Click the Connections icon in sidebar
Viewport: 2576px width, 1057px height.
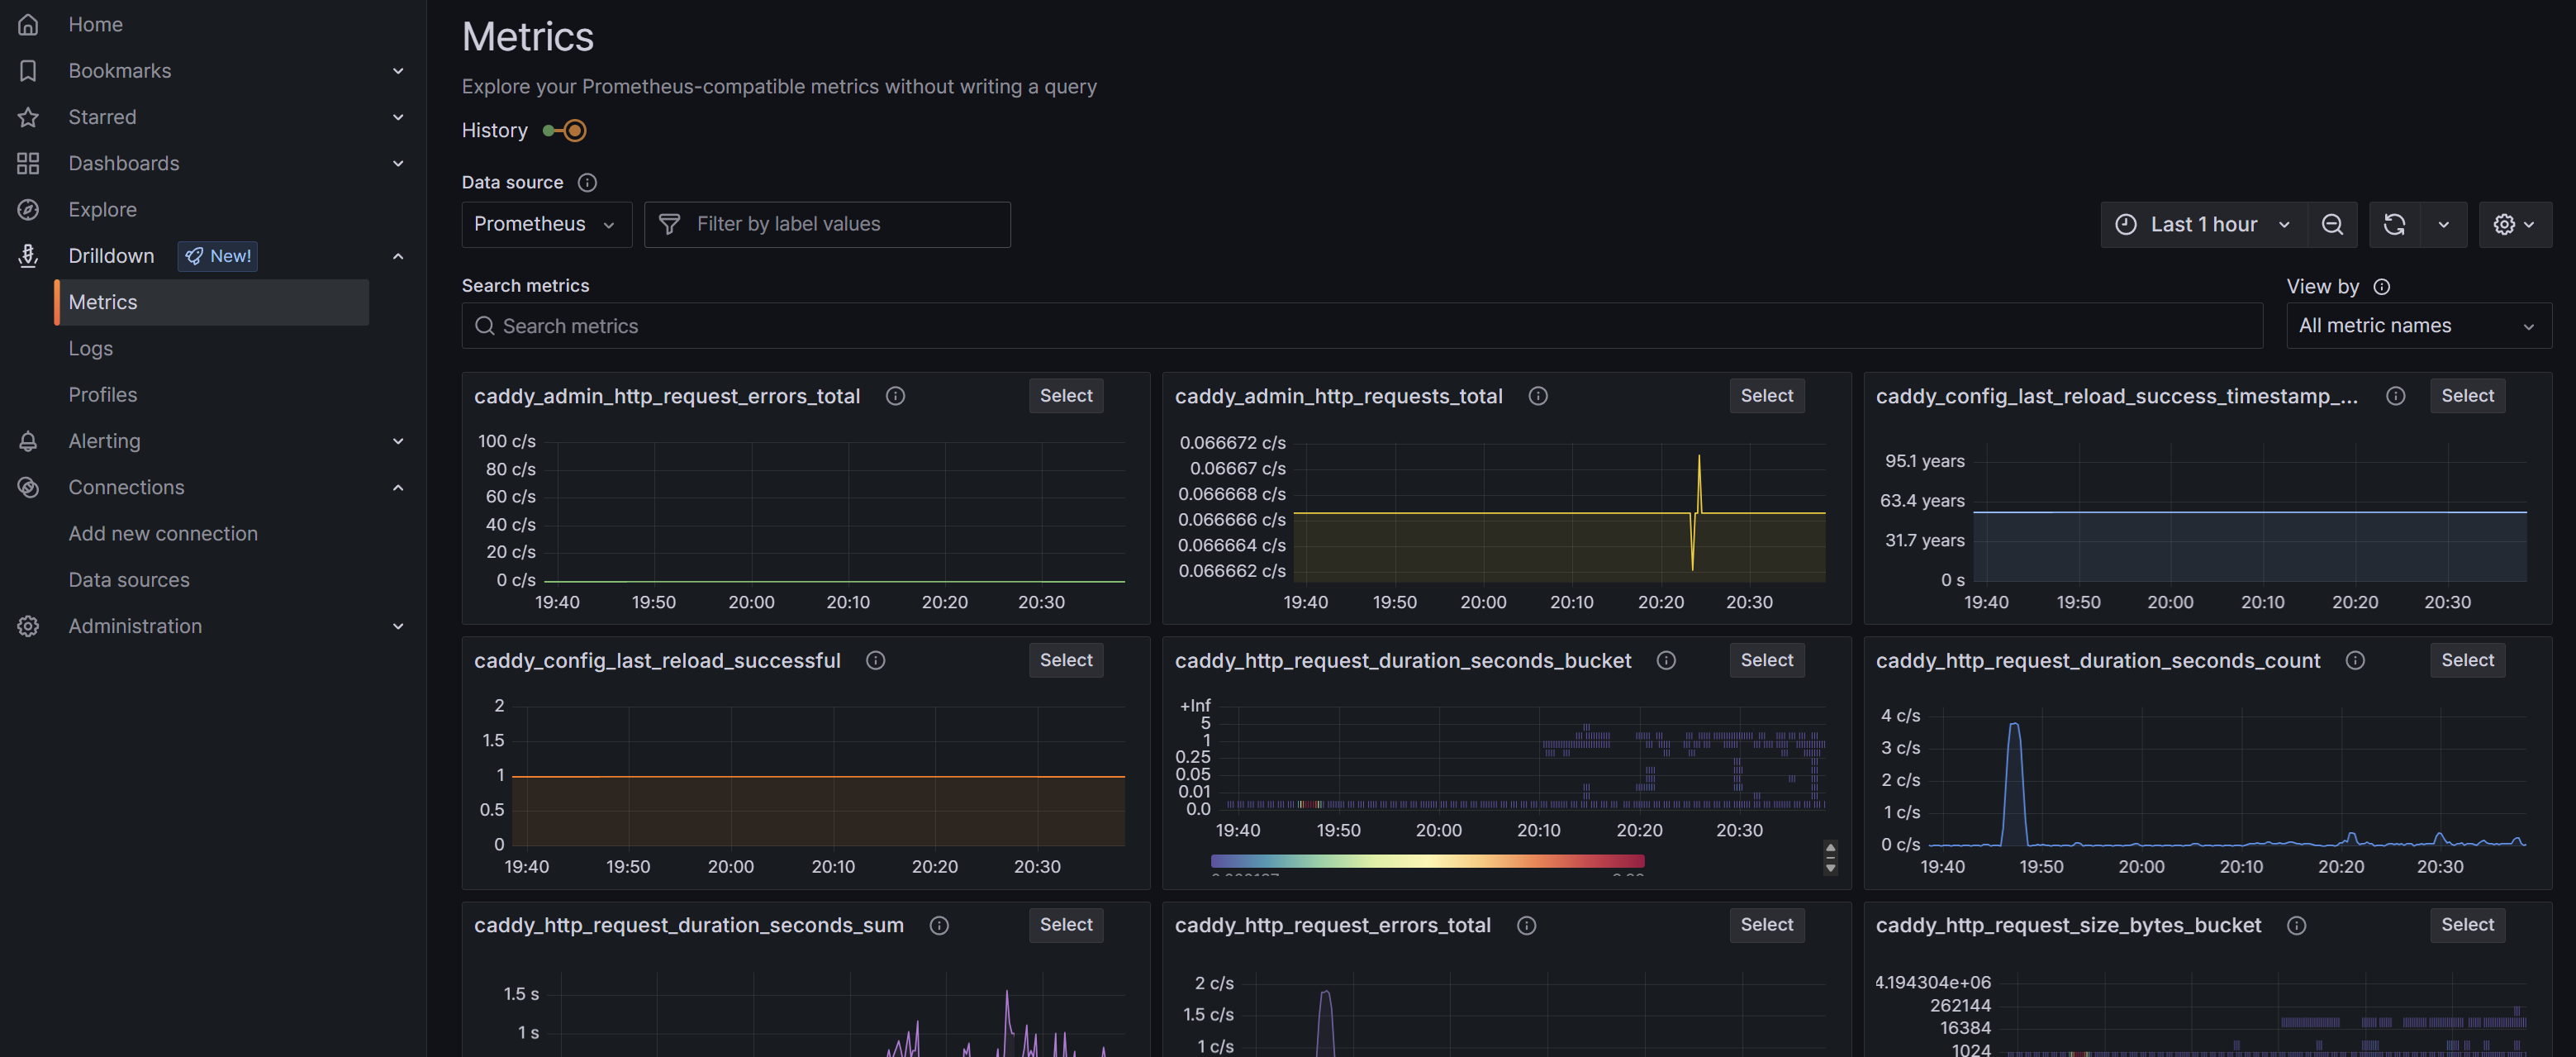click(x=28, y=487)
